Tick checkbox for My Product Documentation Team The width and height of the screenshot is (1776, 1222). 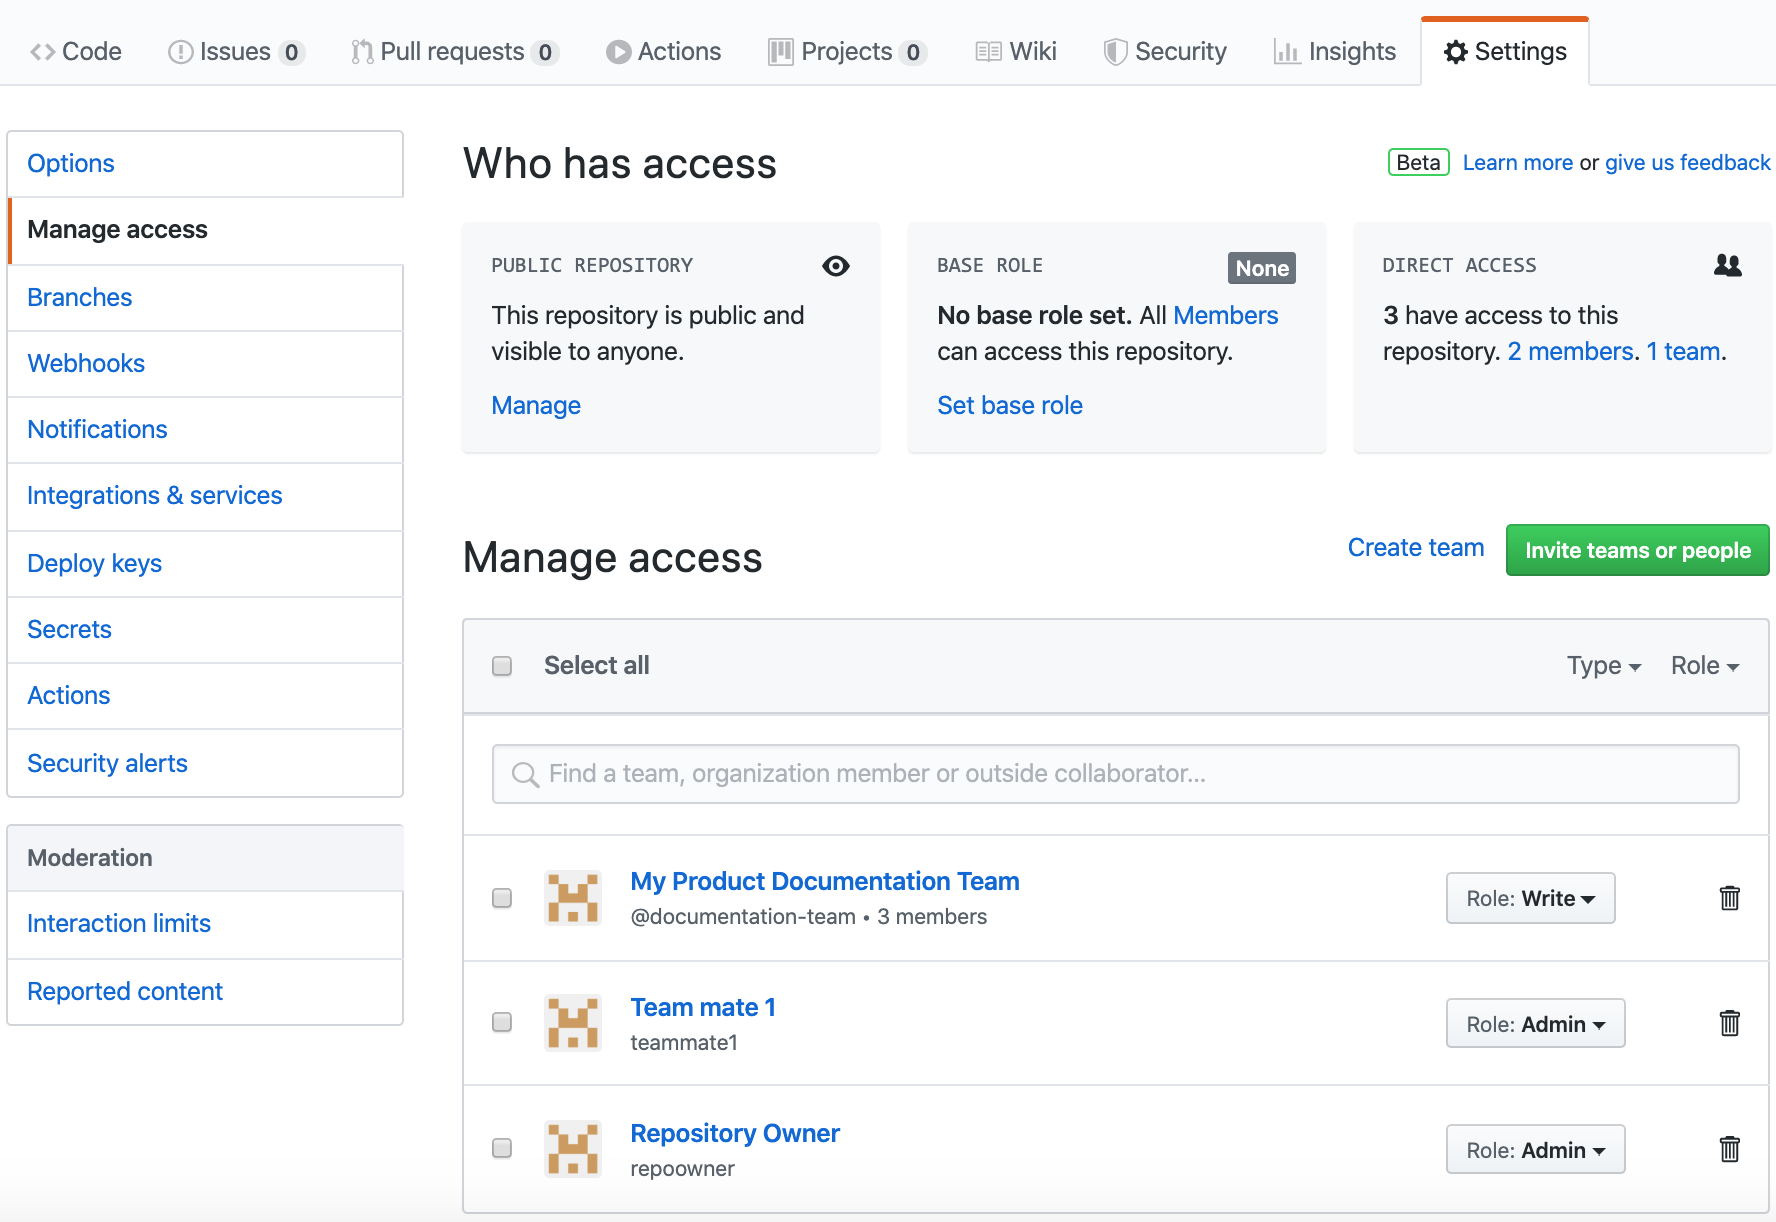502,898
